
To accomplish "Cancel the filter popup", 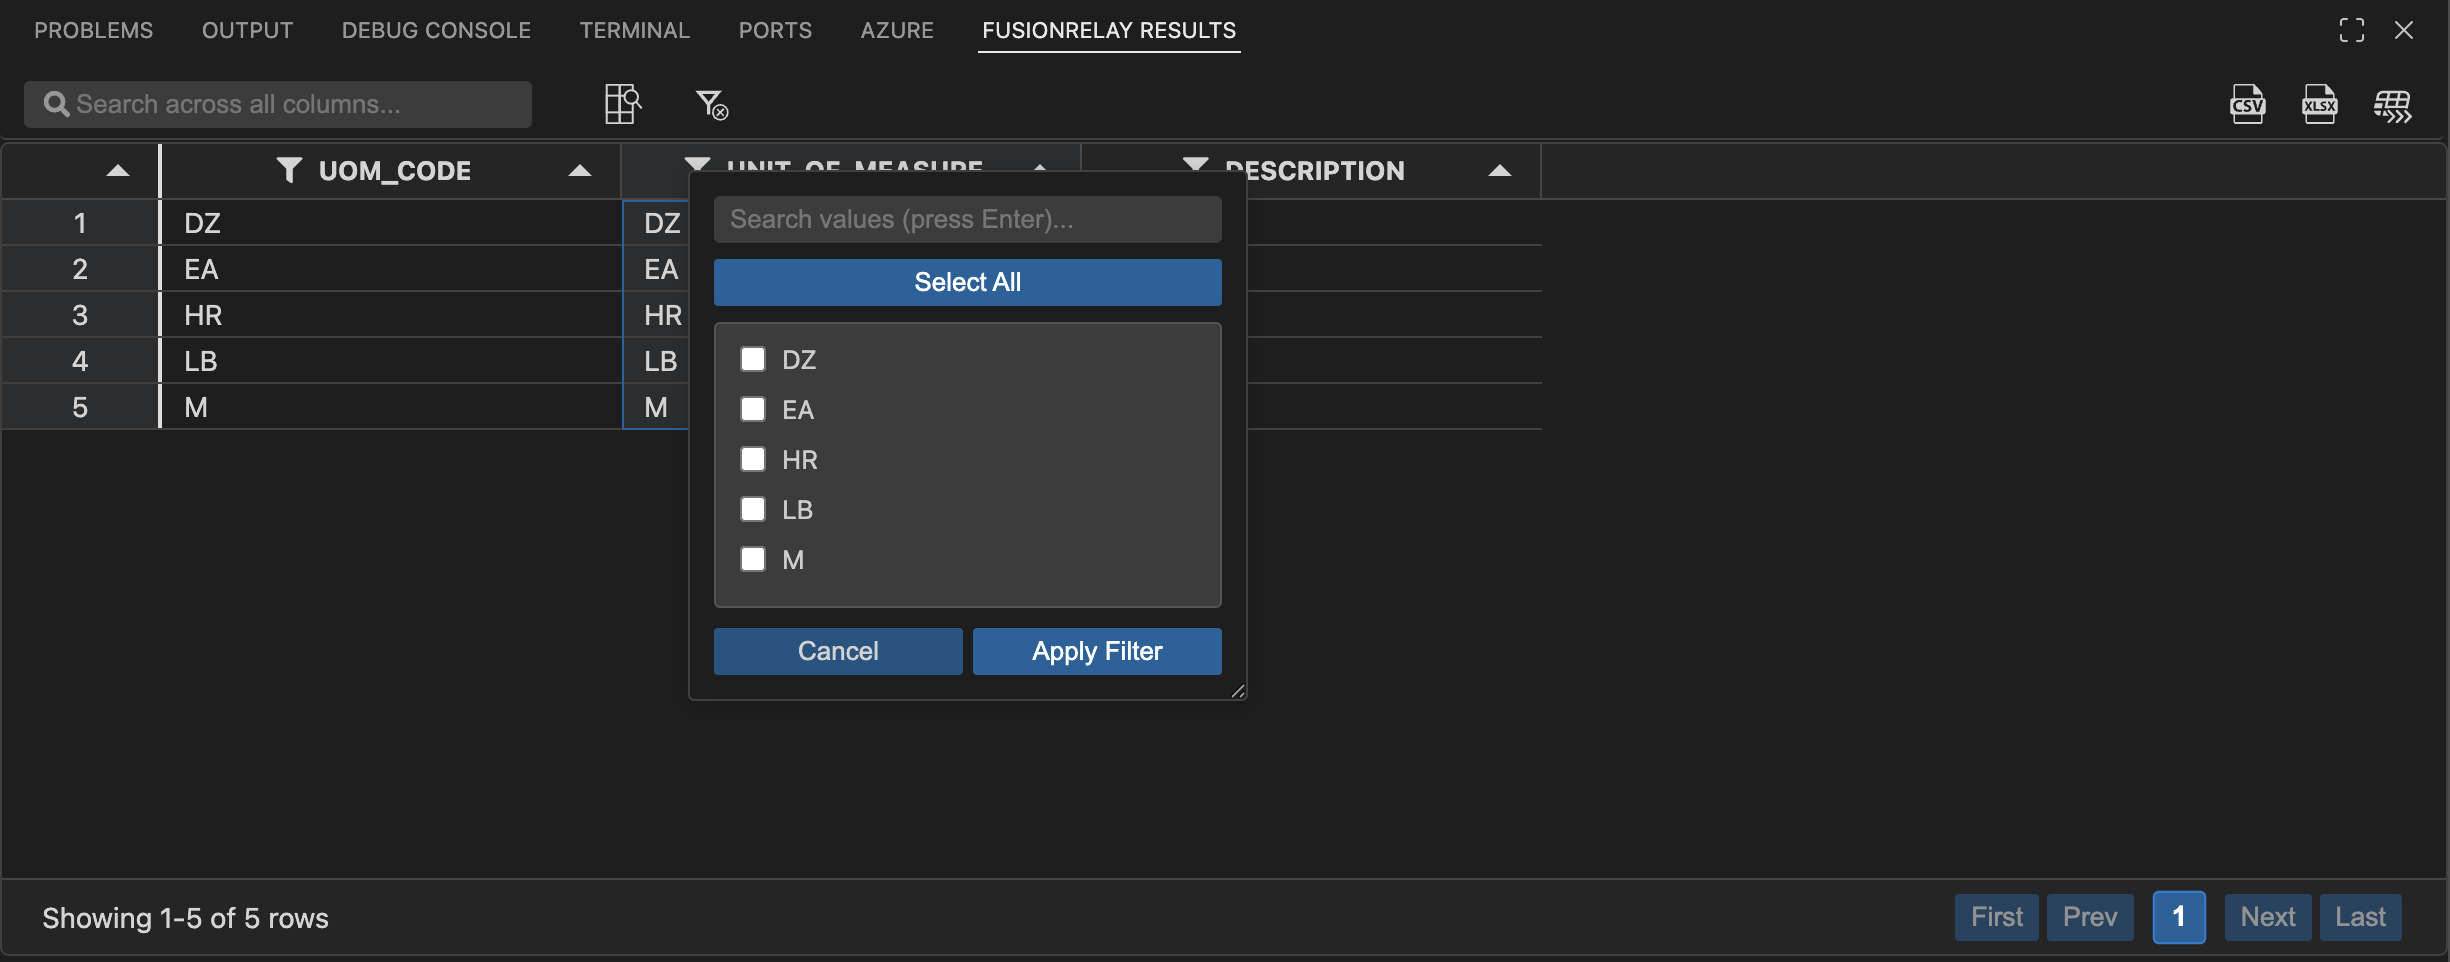I will click(x=838, y=651).
